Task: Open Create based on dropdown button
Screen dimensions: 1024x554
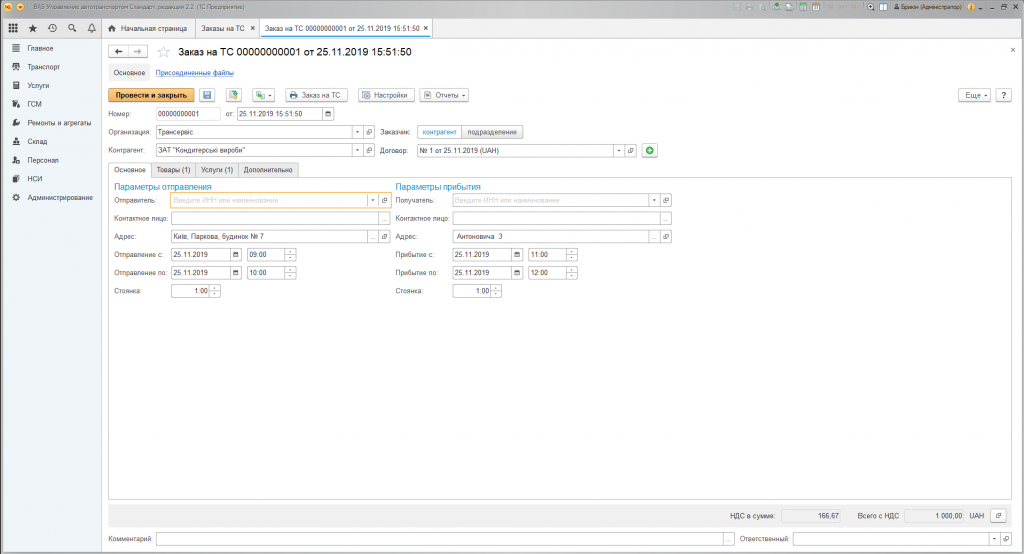Action: click(x=263, y=95)
